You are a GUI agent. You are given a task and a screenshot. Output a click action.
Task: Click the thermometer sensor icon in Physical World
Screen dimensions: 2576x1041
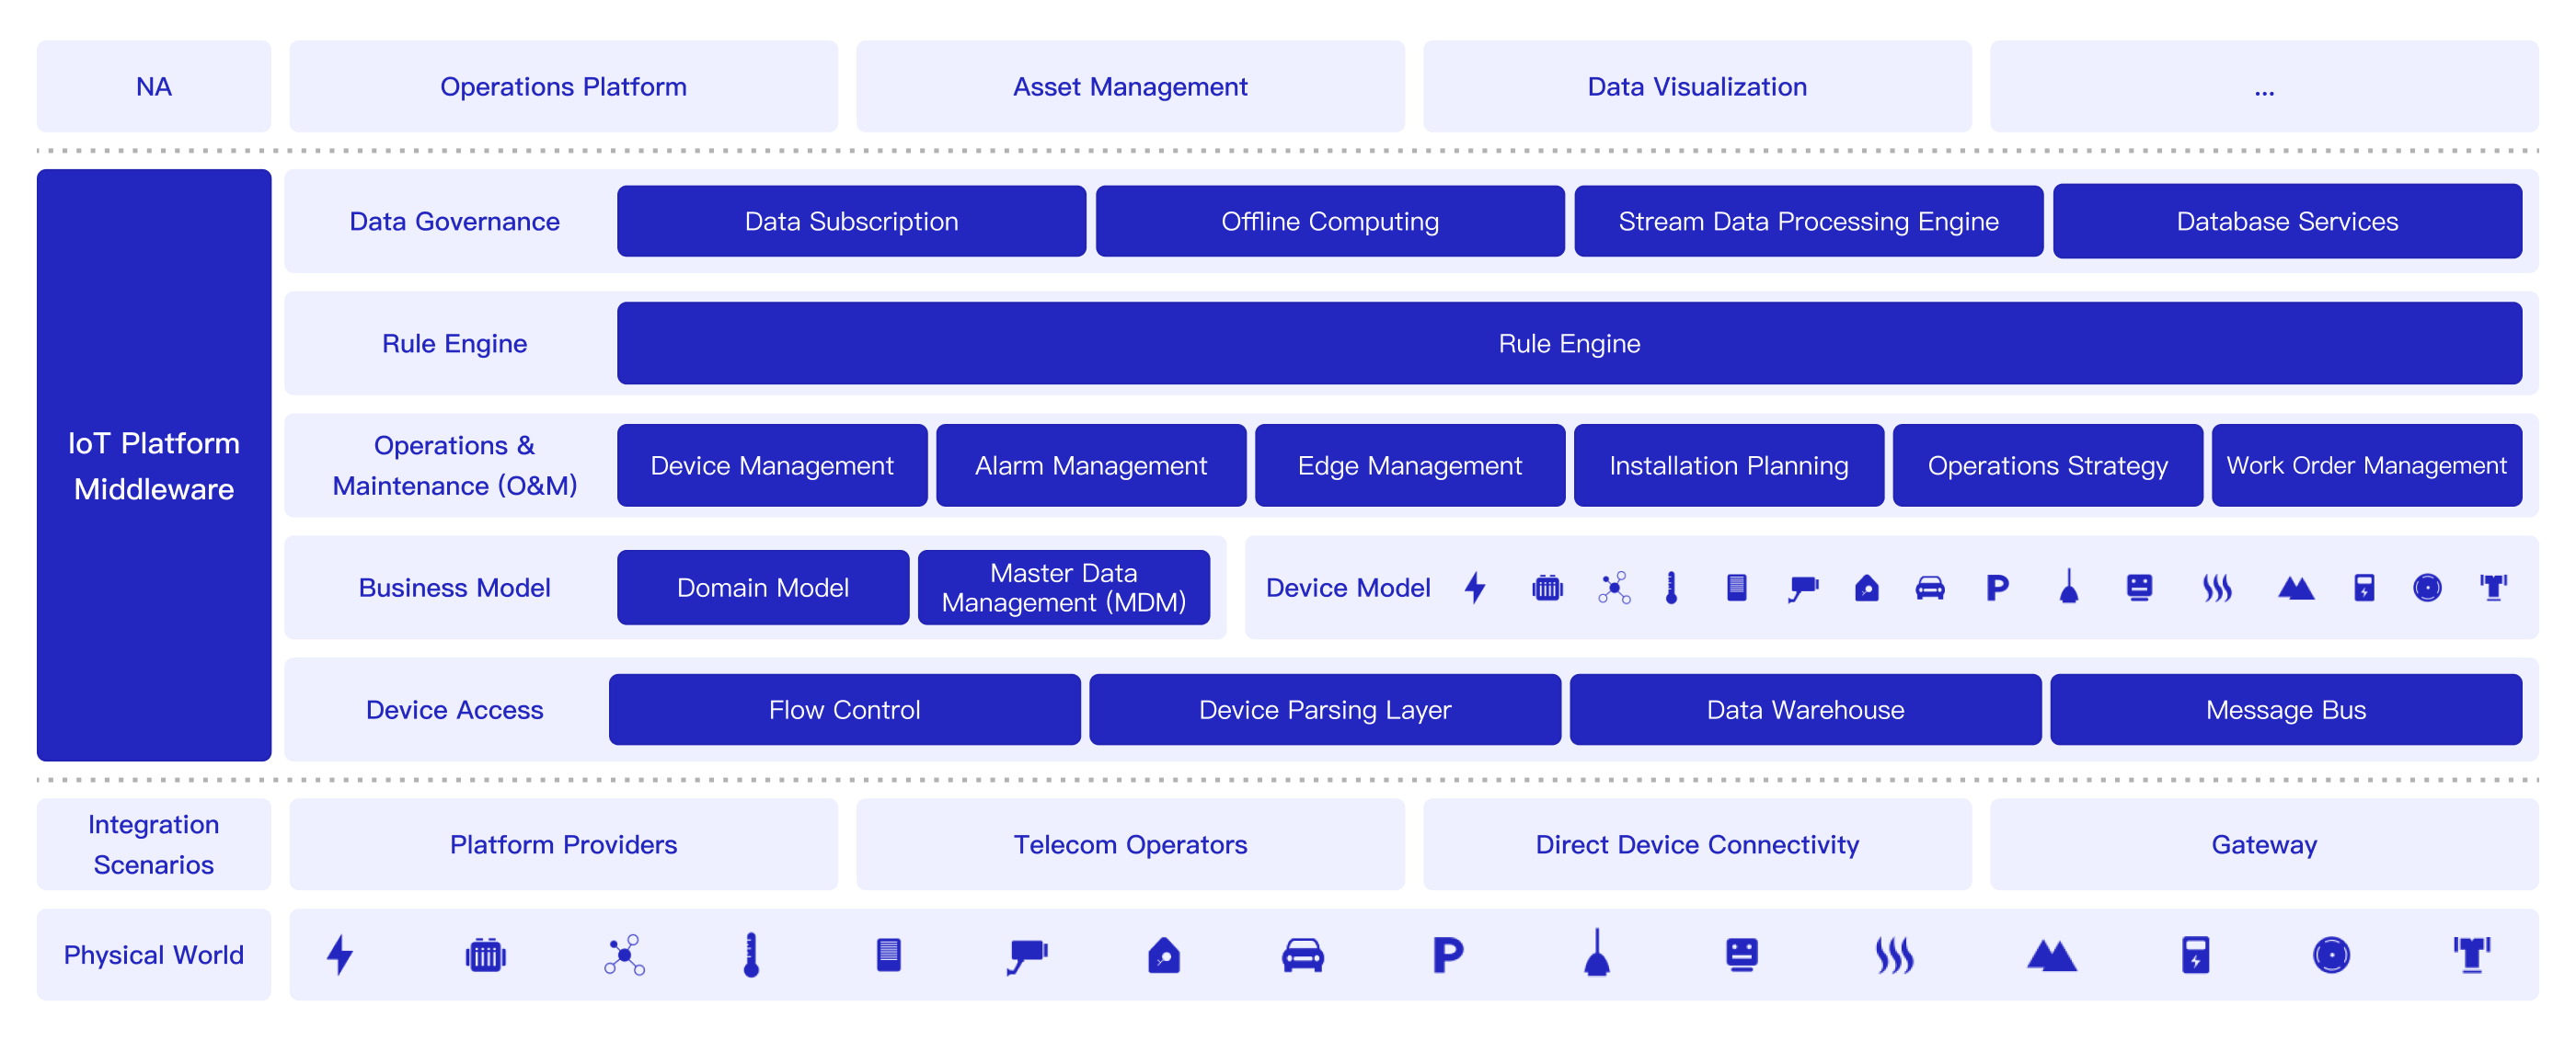tap(750, 955)
